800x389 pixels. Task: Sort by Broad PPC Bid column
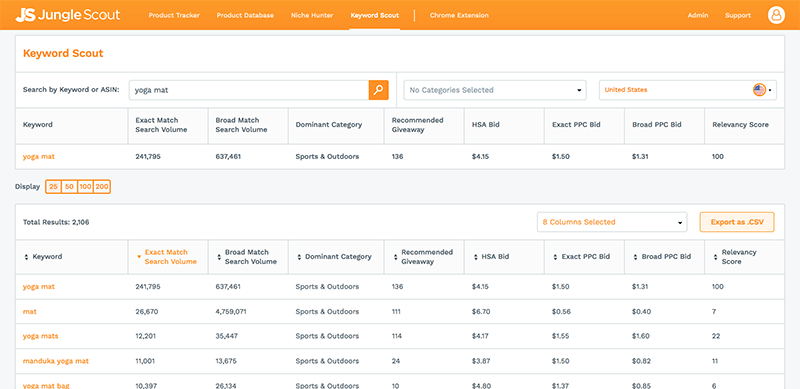click(x=635, y=257)
